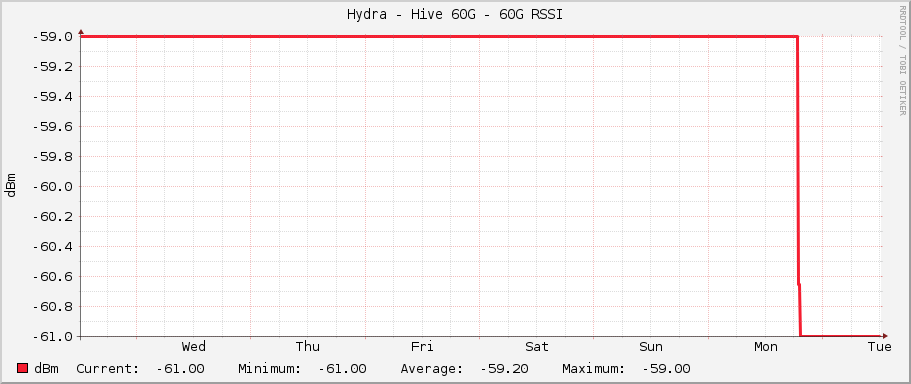Click the 'dBm' legend label beside the red swatch
The height and width of the screenshot is (384, 911).
coord(46,369)
